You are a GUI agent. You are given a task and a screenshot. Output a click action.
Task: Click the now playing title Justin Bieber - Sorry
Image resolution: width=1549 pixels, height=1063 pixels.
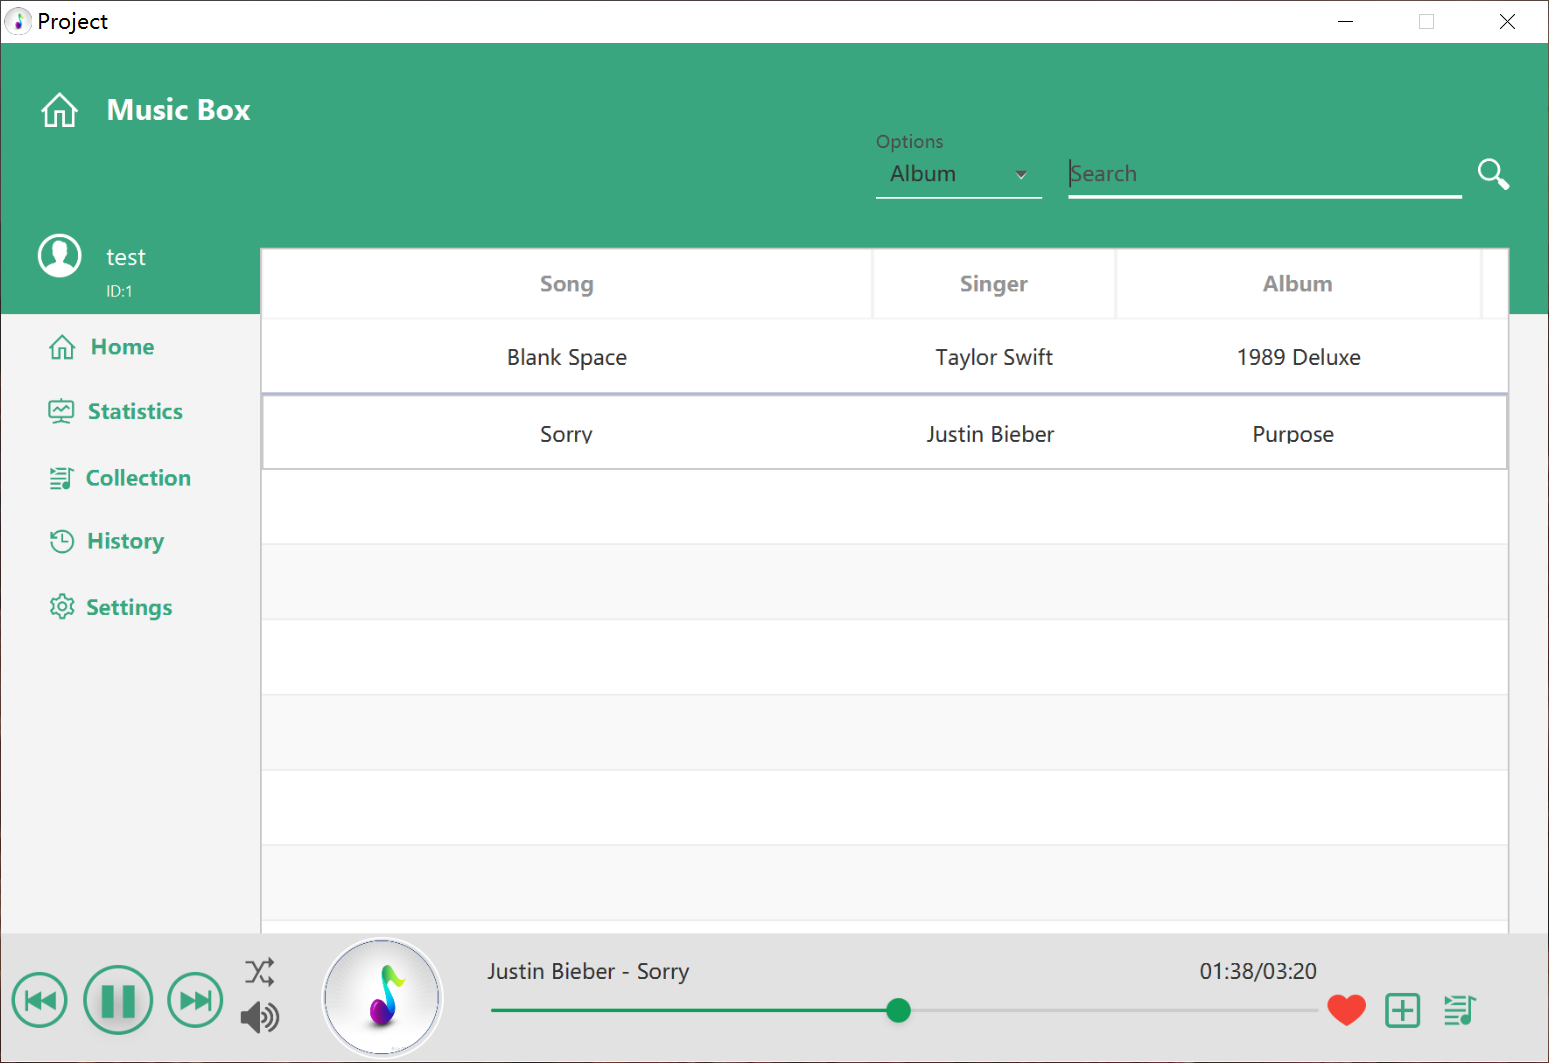tap(588, 971)
